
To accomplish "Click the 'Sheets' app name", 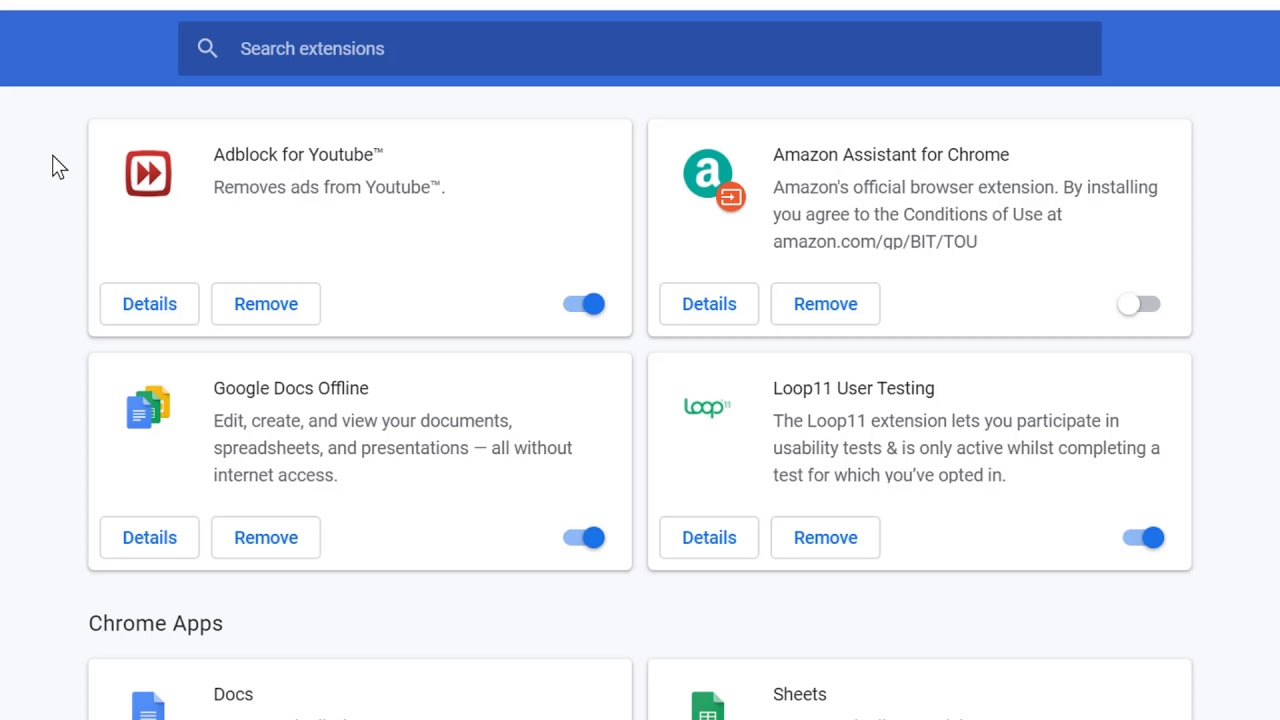I will (x=800, y=694).
